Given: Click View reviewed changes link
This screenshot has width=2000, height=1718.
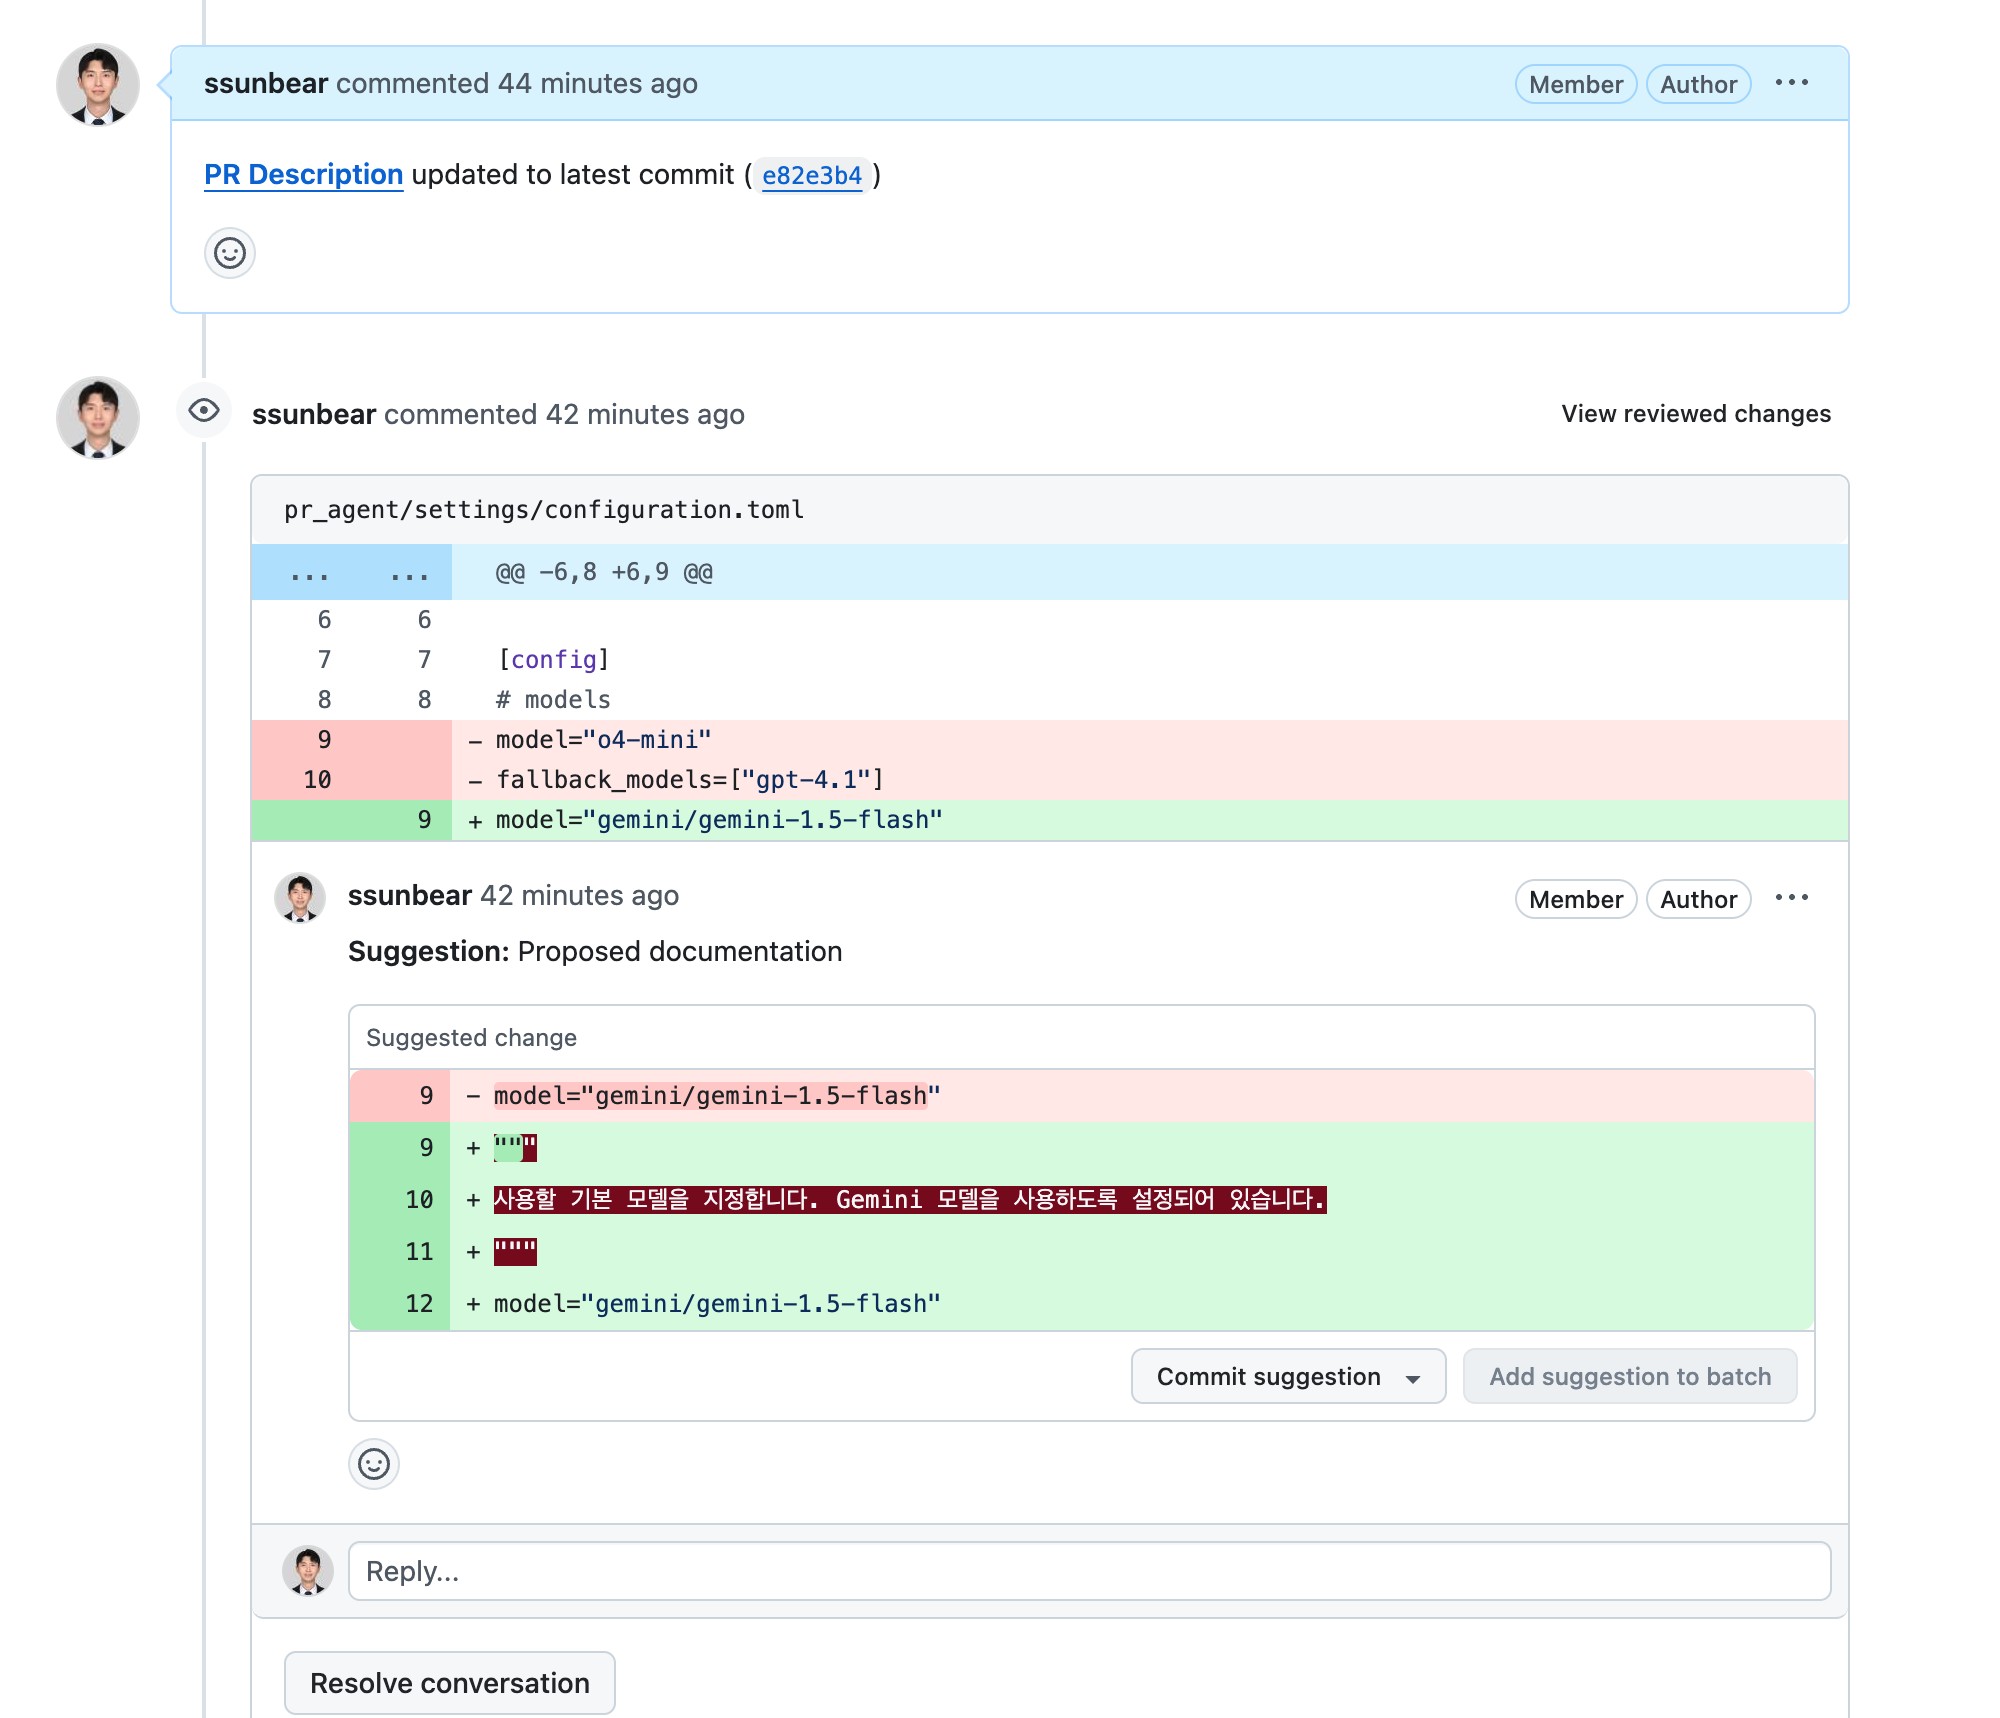Looking at the screenshot, I should tap(1695, 413).
